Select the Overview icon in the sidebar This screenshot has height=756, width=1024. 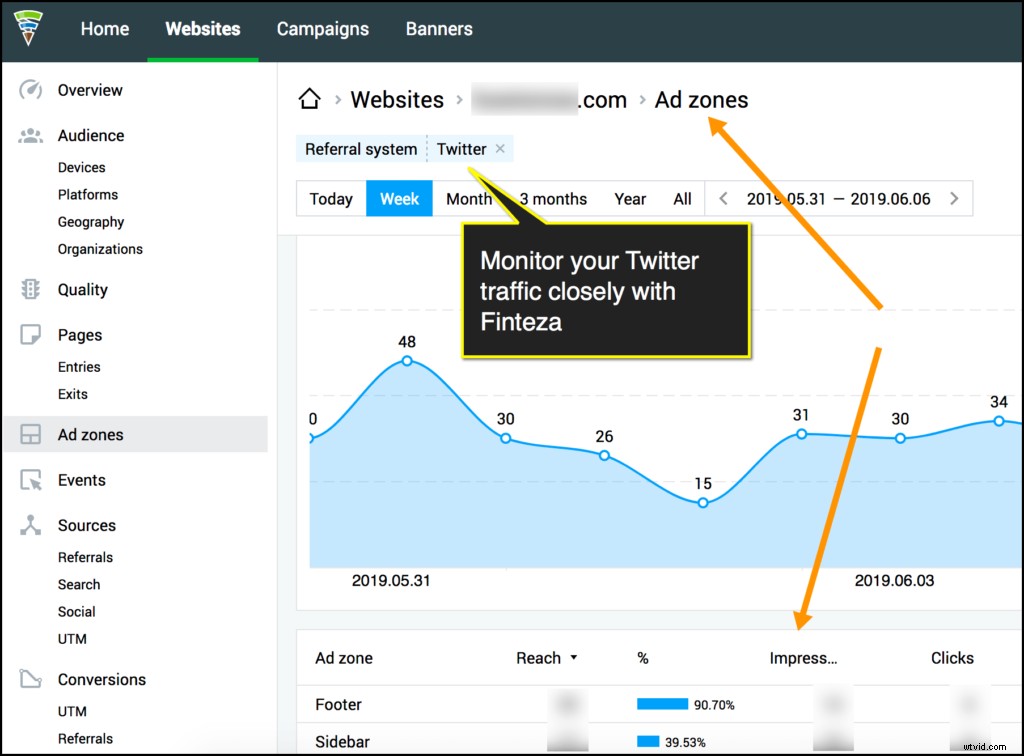tap(30, 90)
